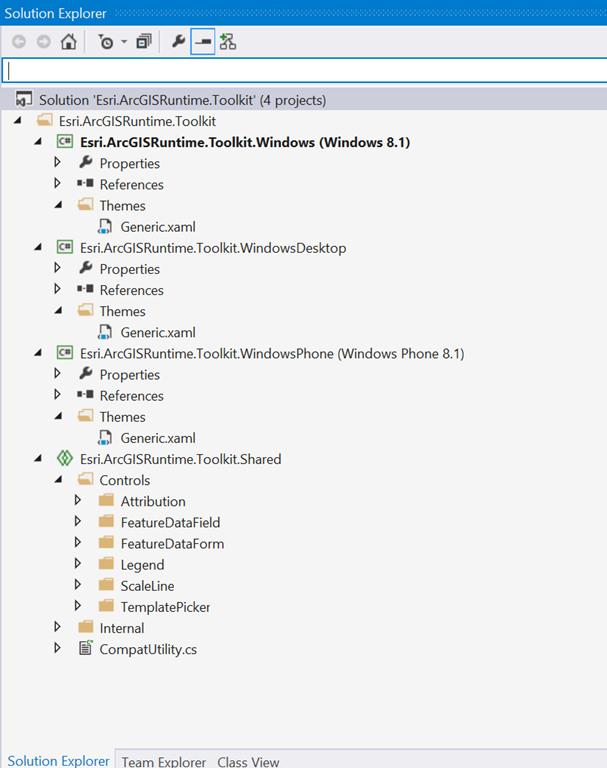The height and width of the screenshot is (768, 607).
Task: Click the wrench icon of WindowsDesktop Properties
Action: [86, 268]
